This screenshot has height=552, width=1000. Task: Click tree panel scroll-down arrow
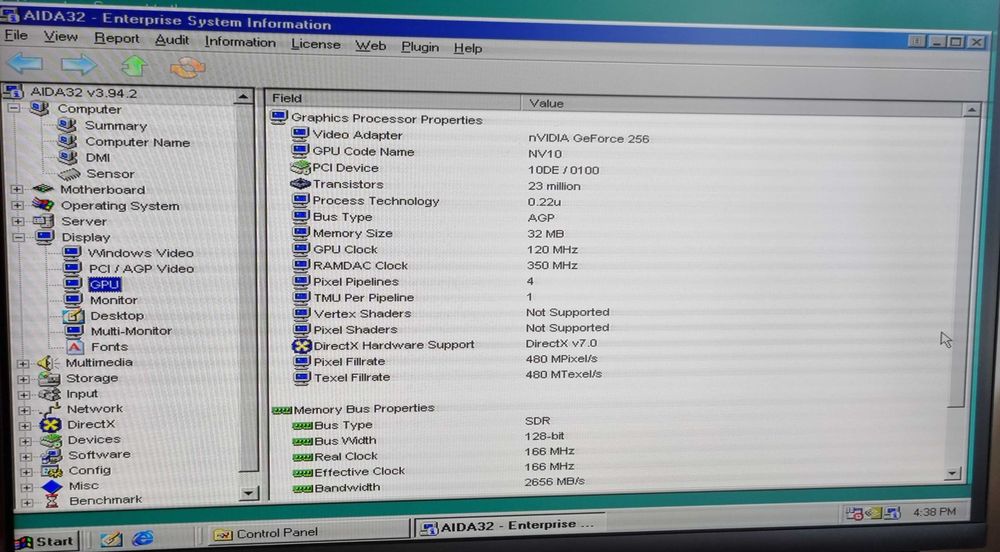tap(248, 493)
